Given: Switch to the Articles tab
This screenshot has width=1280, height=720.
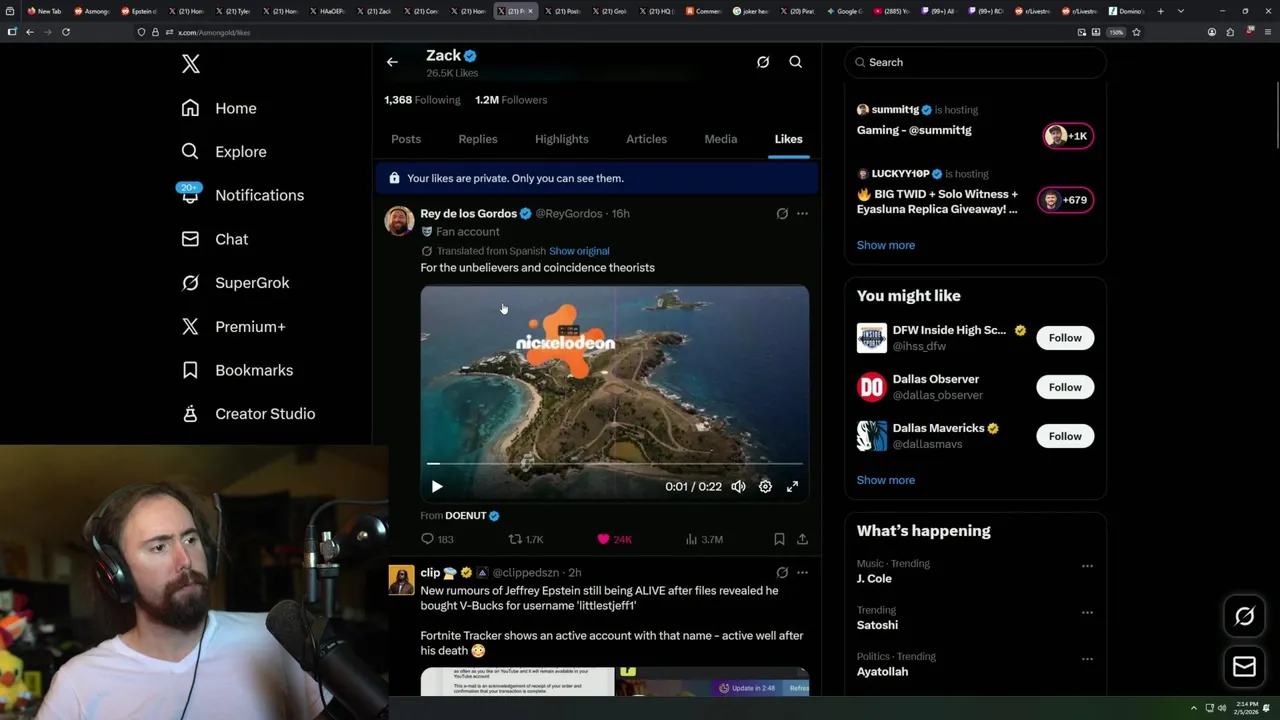Looking at the screenshot, I should [646, 139].
